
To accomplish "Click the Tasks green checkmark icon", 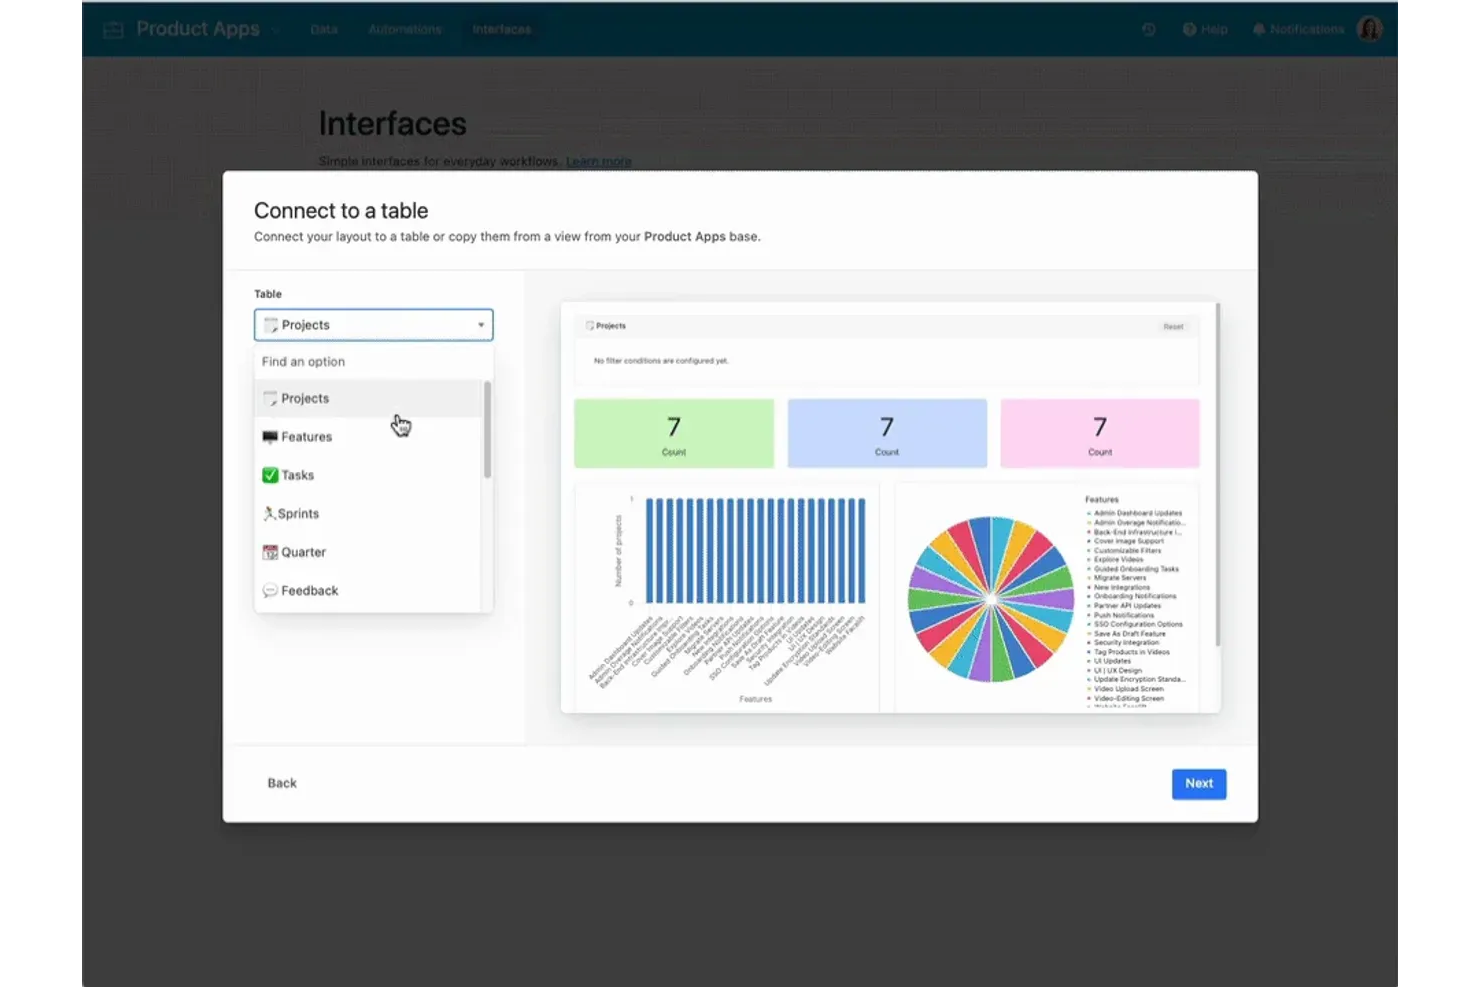I will (270, 474).
